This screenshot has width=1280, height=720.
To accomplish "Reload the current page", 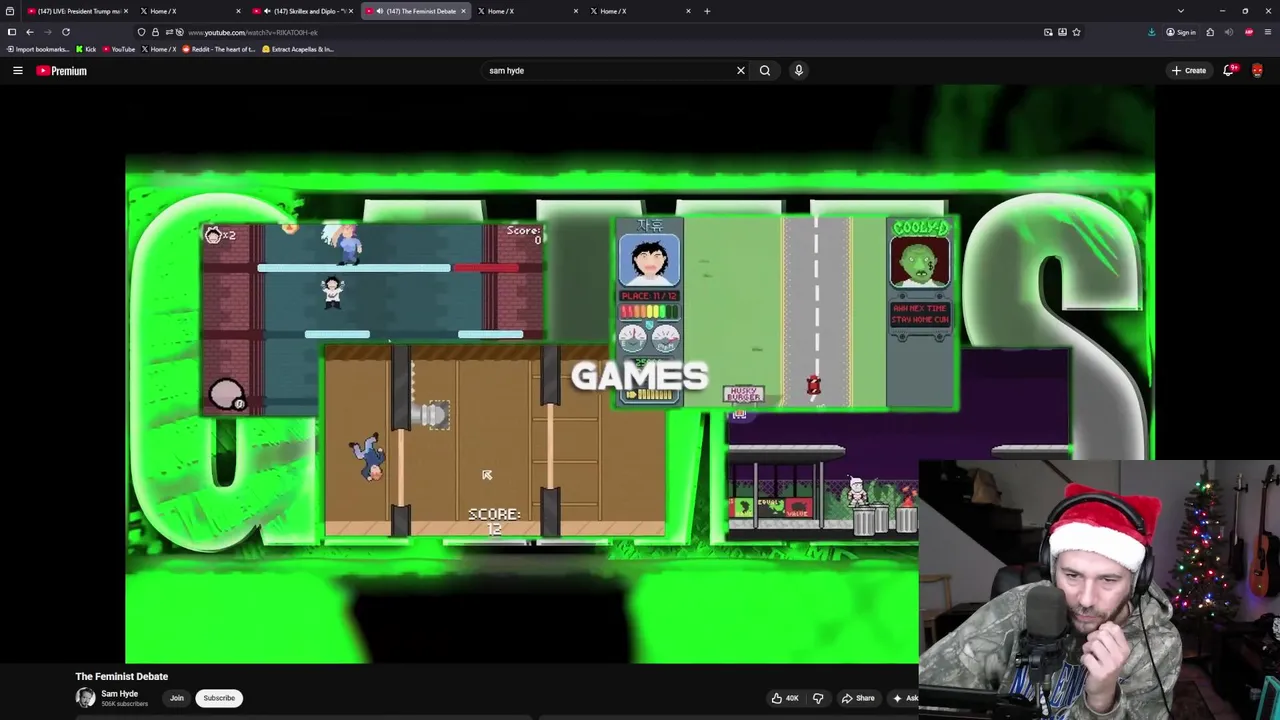I will 66,32.
